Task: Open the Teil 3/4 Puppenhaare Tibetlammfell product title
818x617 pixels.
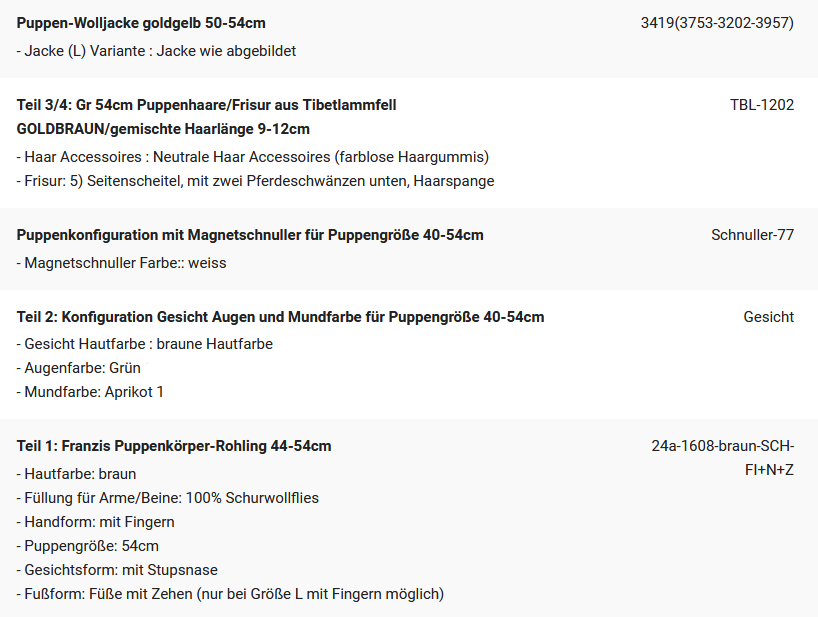Action: [x=207, y=117]
